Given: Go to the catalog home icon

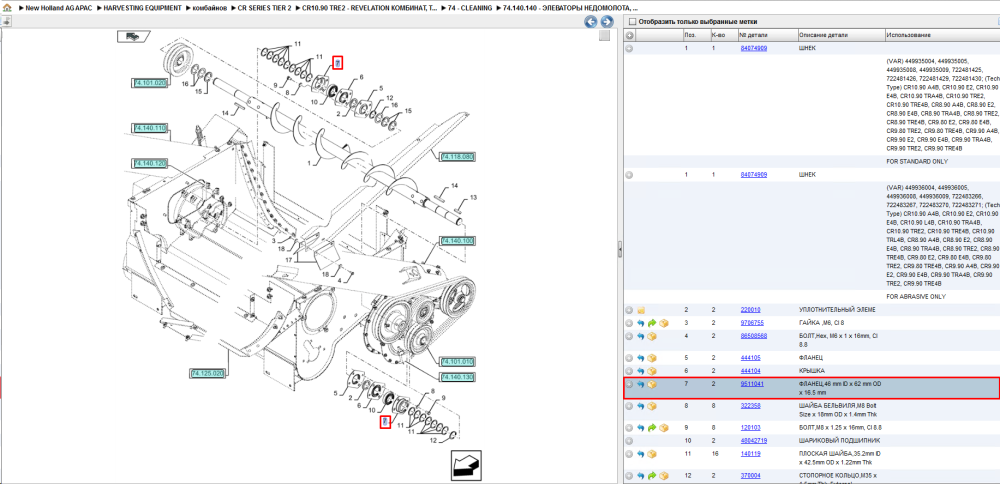Looking at the screenshot, I should point(7,8).
